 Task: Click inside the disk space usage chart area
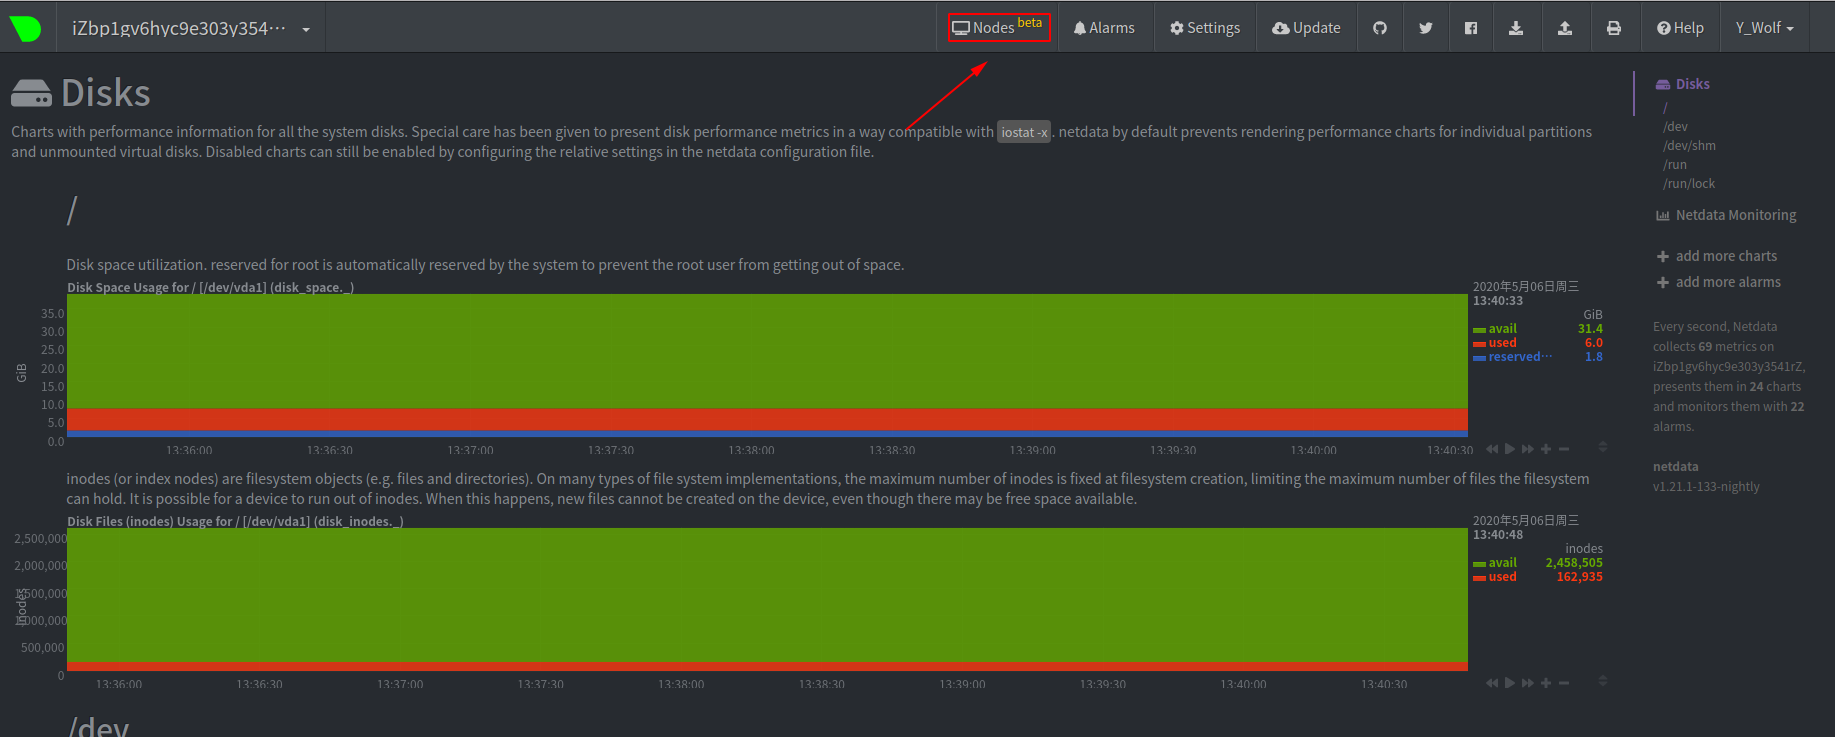click(767, 365)
